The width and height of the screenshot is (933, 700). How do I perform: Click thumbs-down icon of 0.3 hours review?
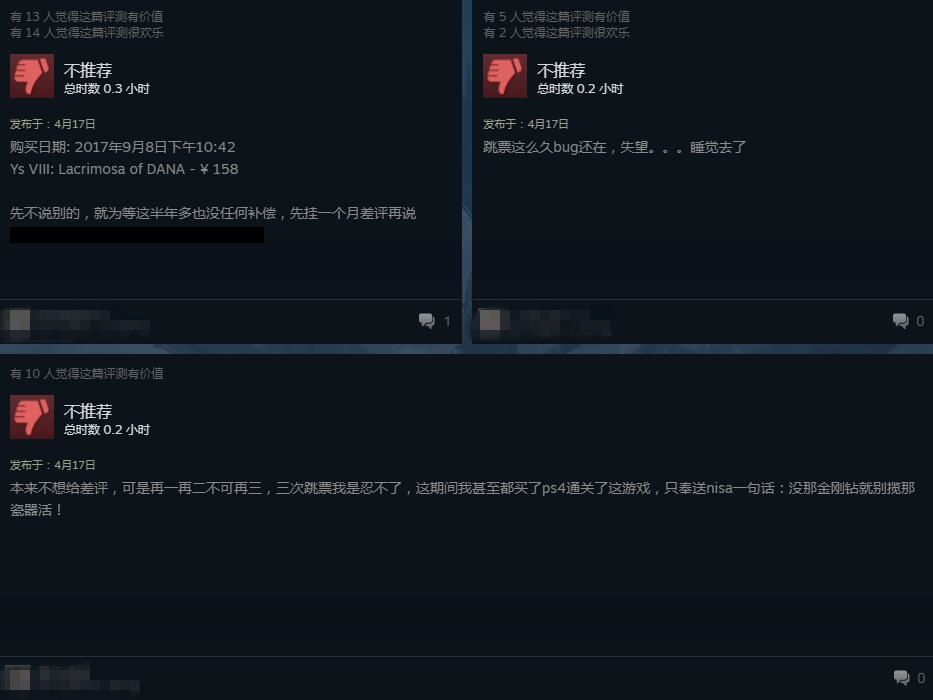(x=32, y=76)
